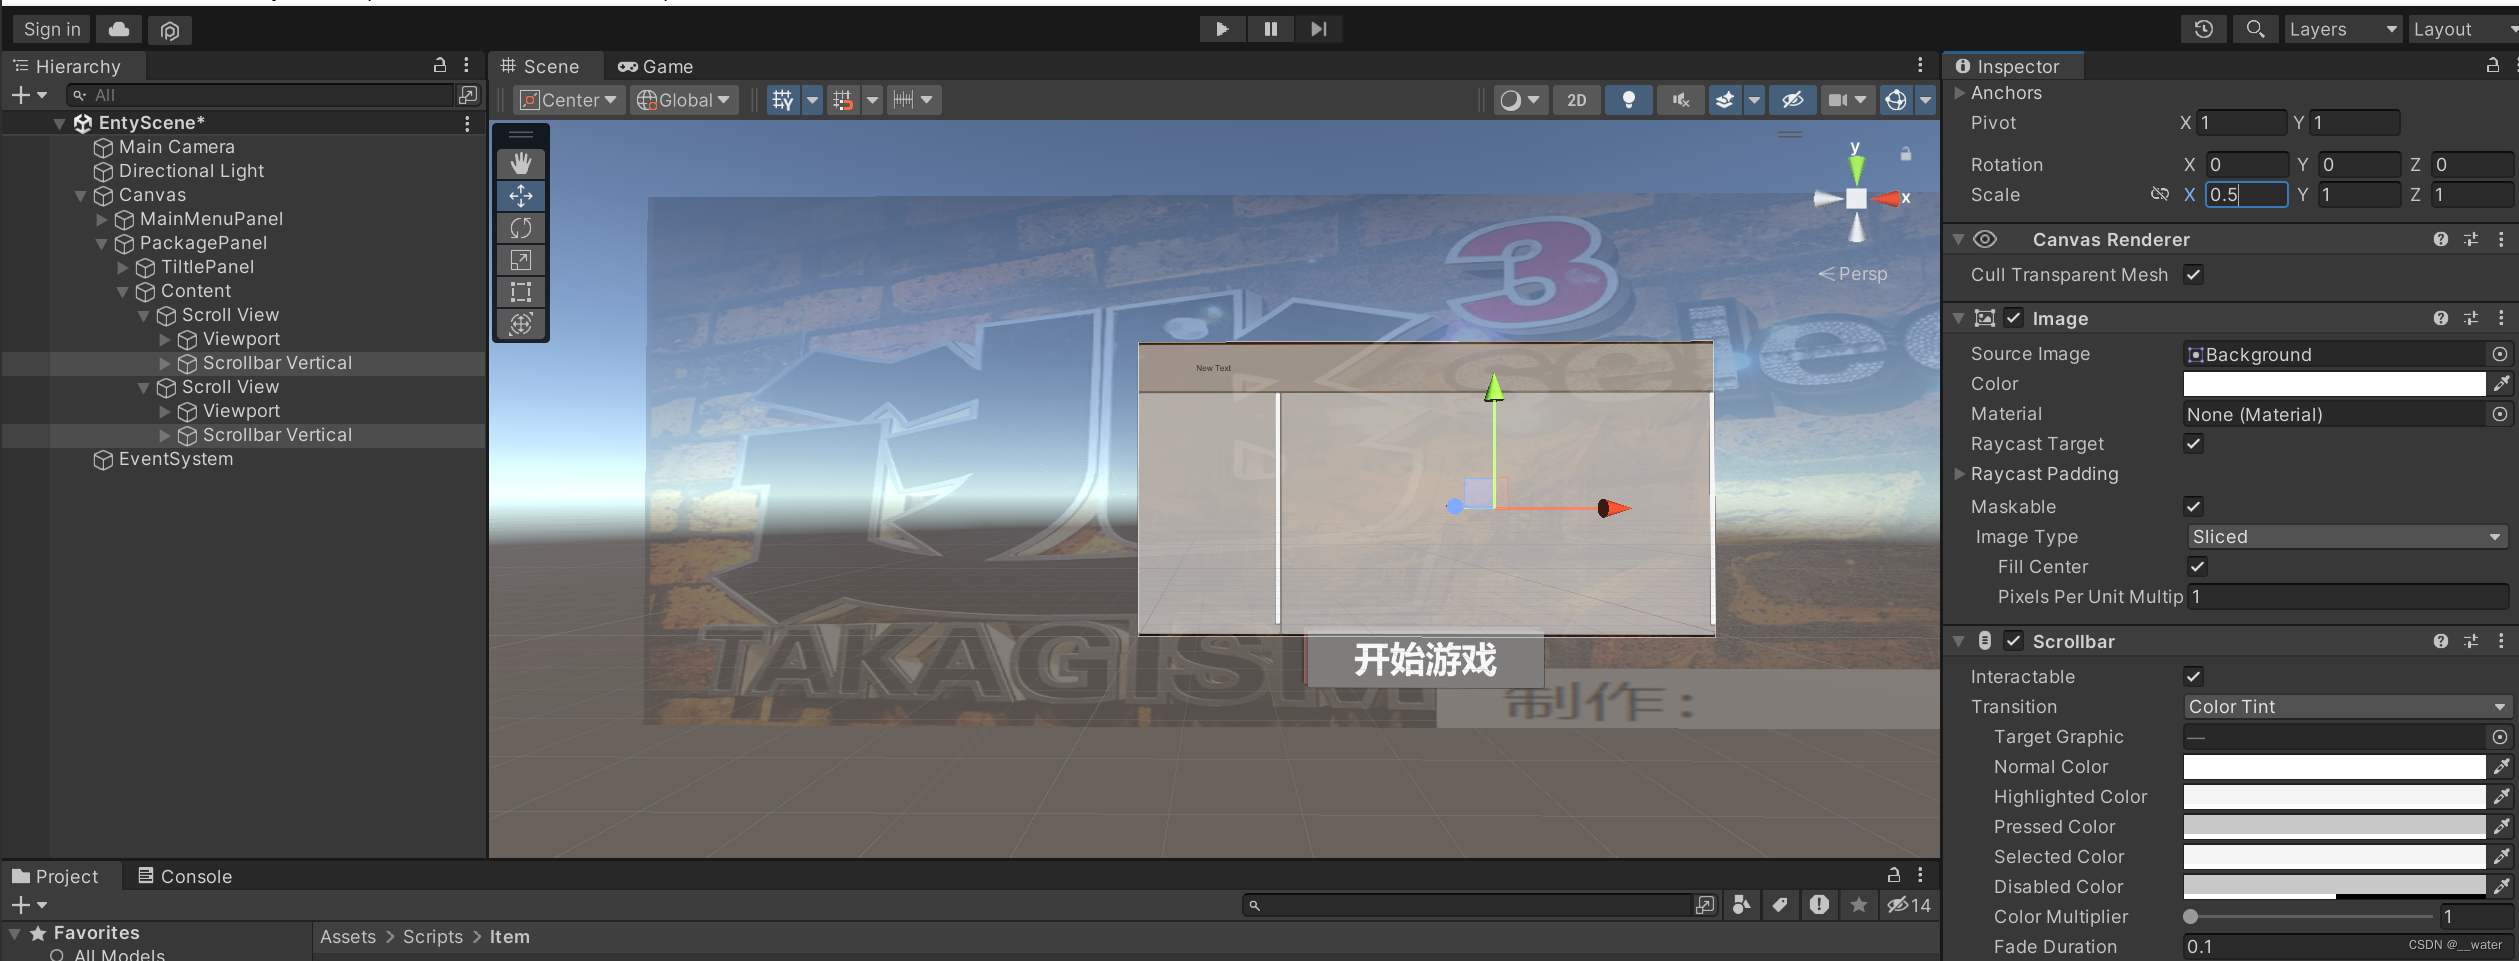Expand the Anchors section

(x=1960, y=93)
